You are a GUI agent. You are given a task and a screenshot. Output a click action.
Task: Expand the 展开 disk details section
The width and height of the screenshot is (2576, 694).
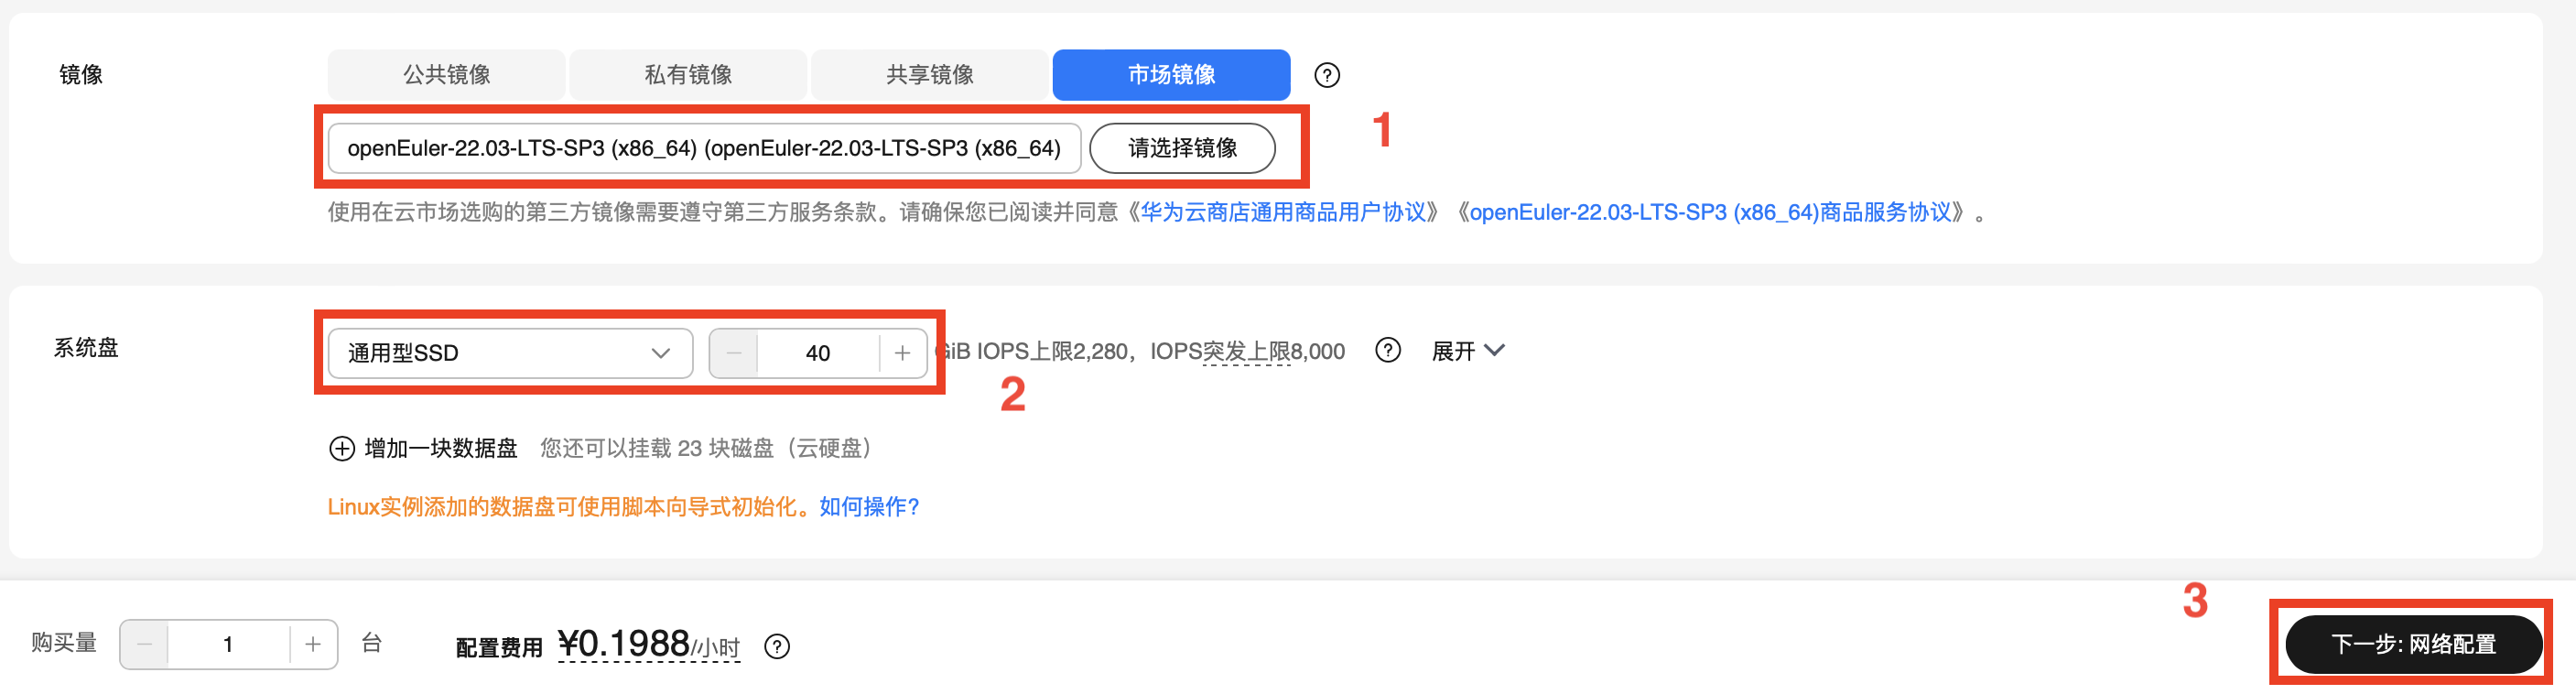(1467, 351)
